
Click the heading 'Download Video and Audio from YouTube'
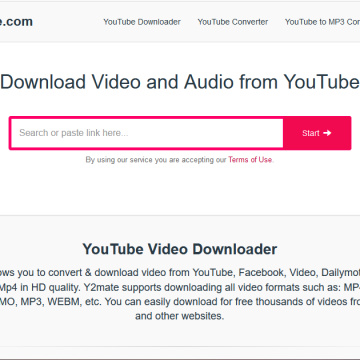click(x=180, y=82)
